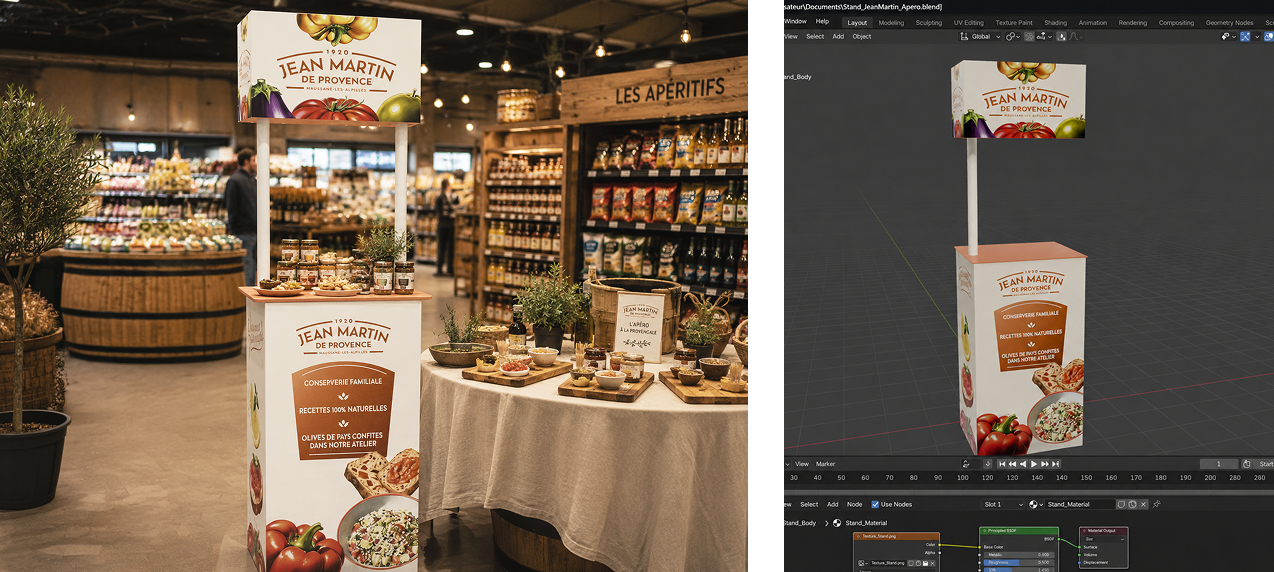Open the node editor Select menu
Screen dimensions: 1274x572
click(809, 504)
